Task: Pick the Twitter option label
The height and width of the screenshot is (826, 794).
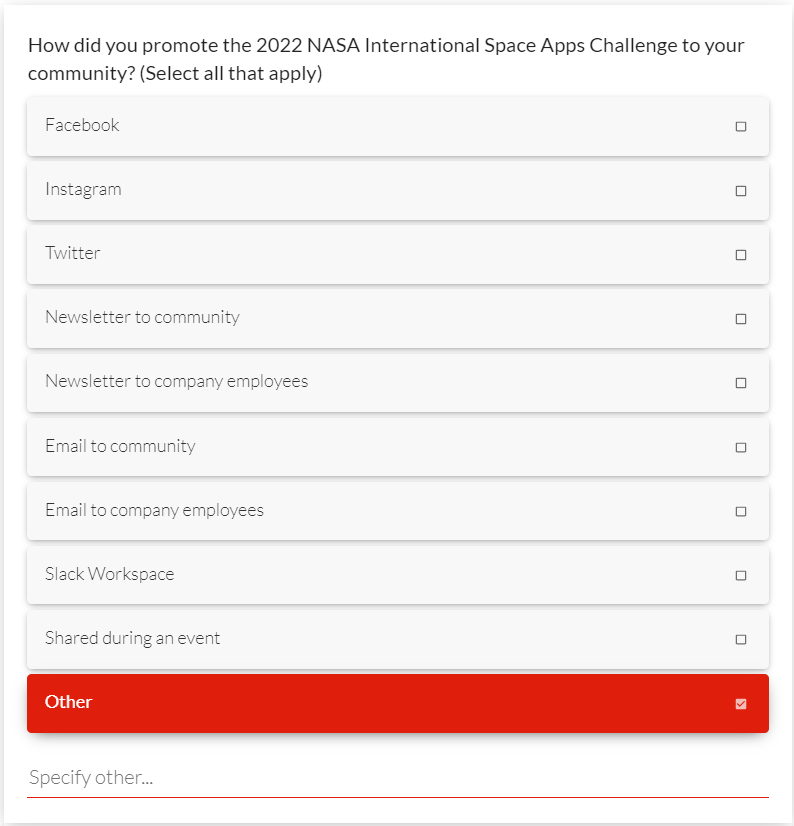Action: point(73,253)
